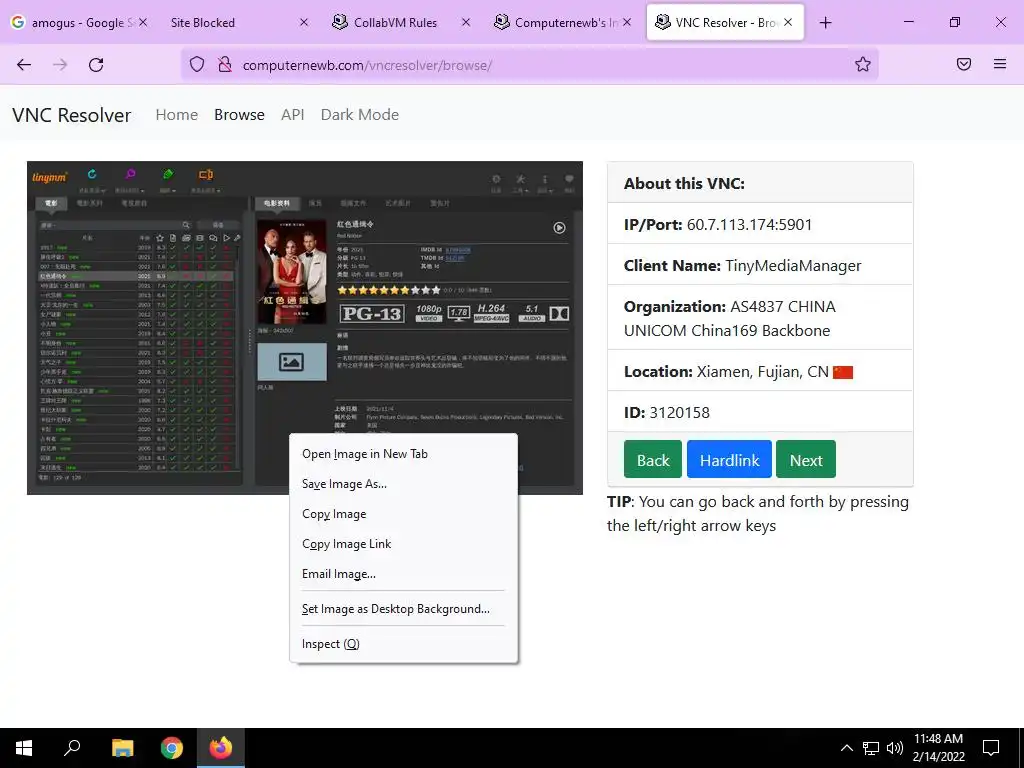
Task: Open the API navigation link
Action: click(293, 114)
